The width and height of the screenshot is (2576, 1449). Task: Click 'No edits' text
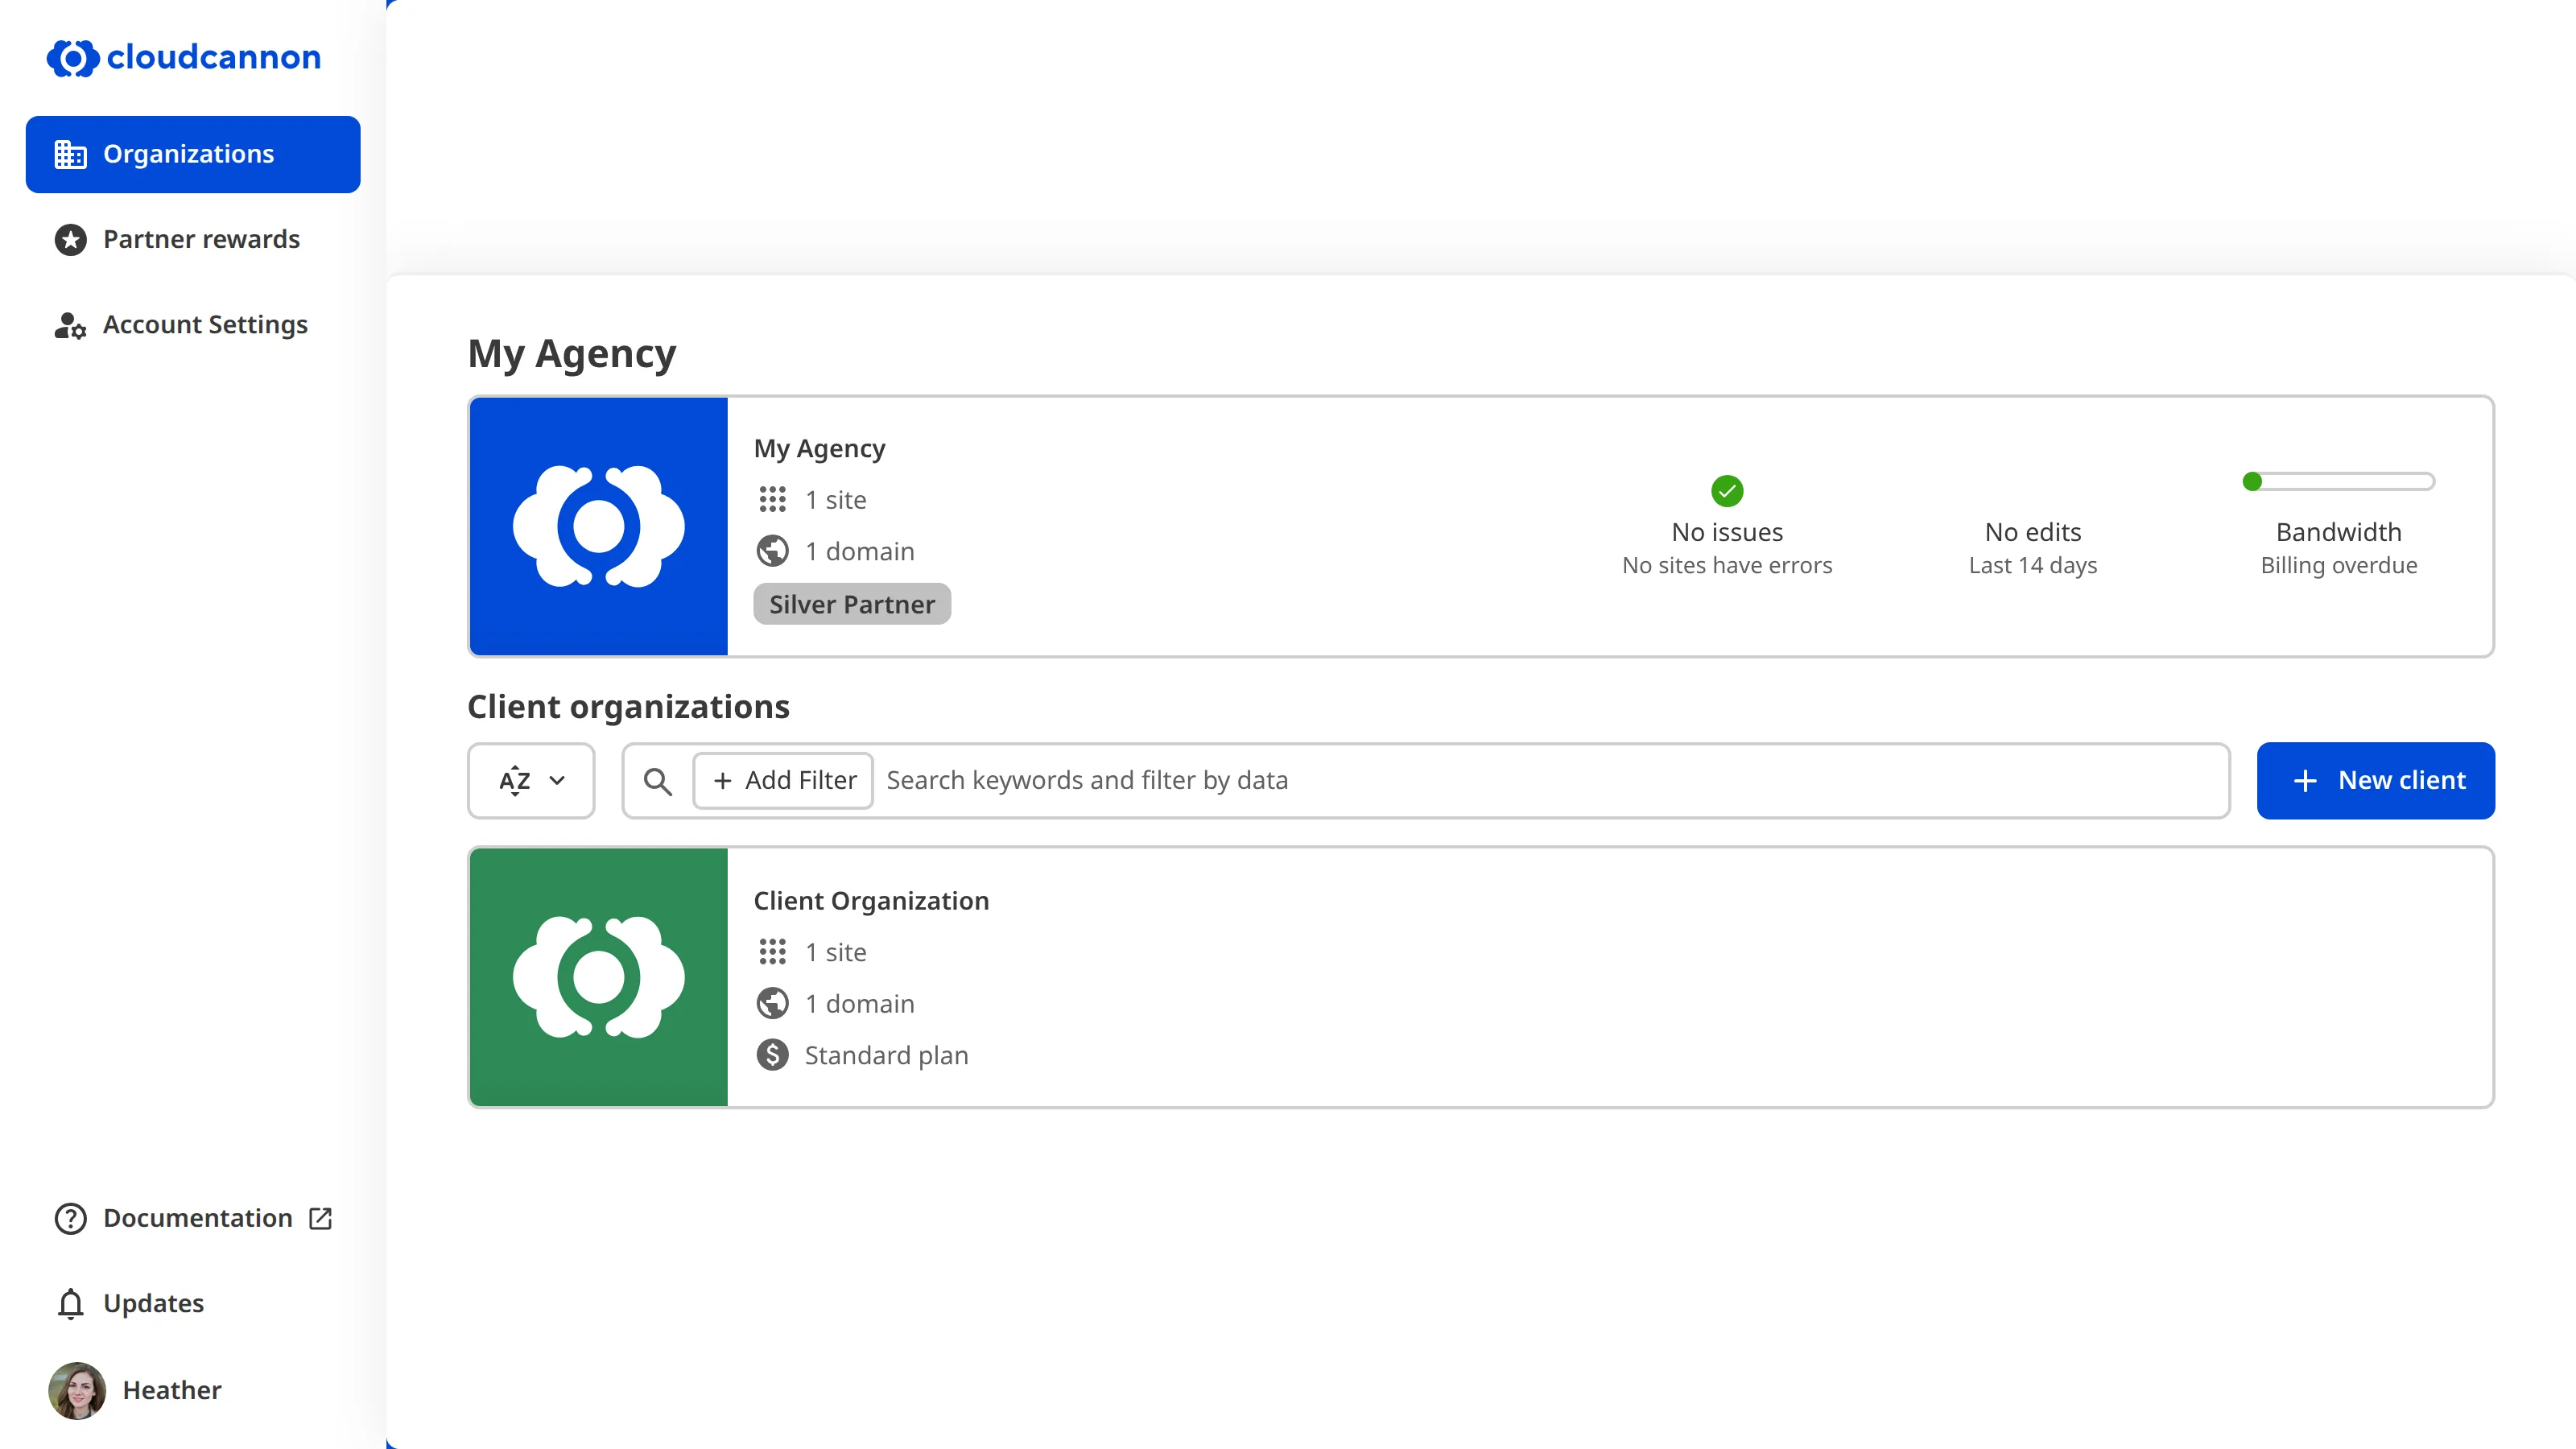tap(2033, 532)
